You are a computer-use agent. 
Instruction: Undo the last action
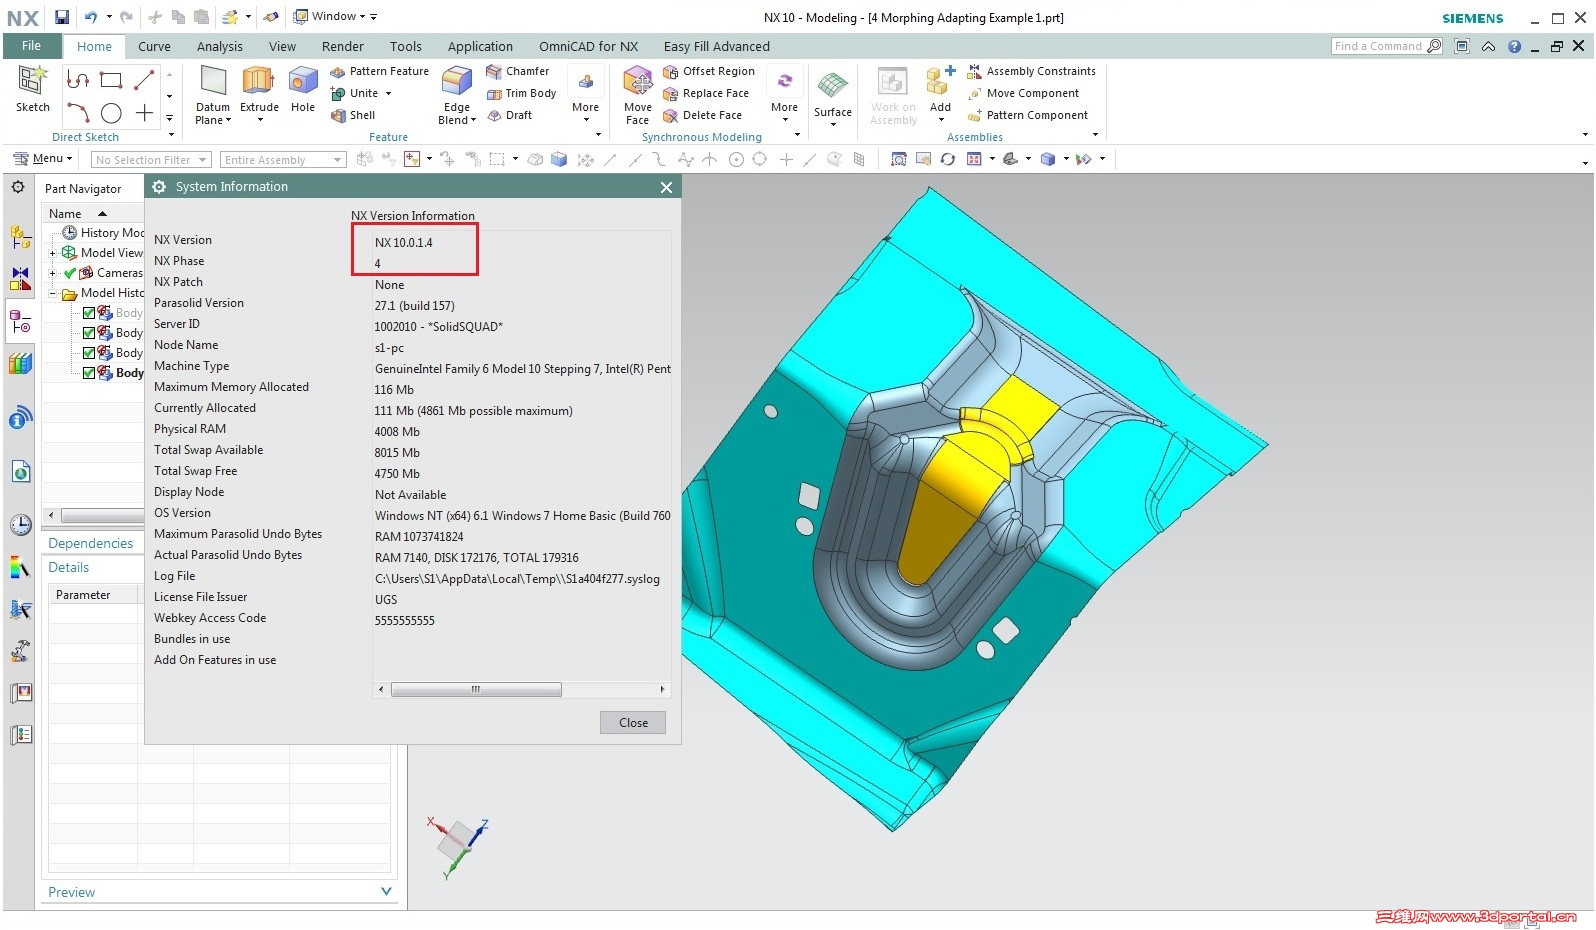[x=91, y=17]
